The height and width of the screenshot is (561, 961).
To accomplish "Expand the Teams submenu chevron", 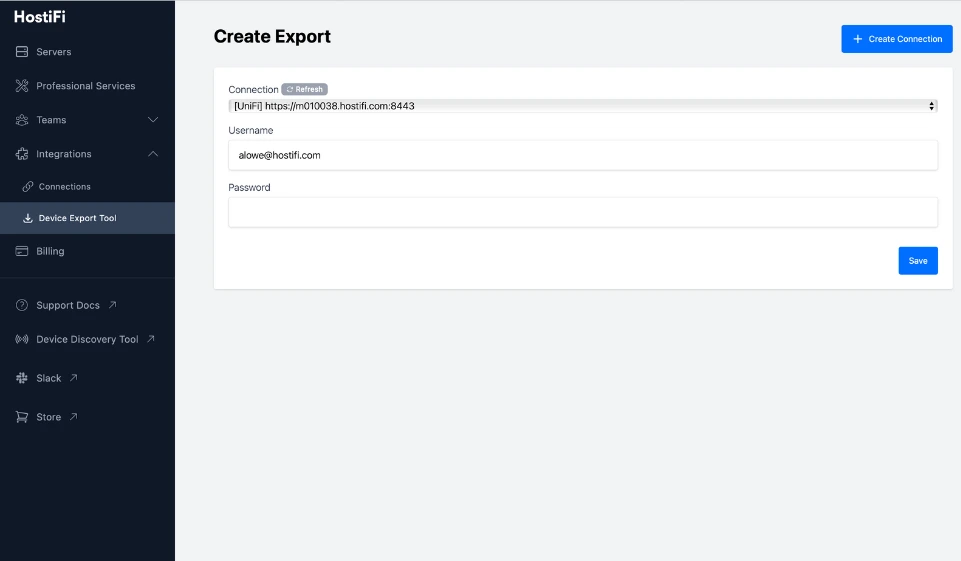I will pyautogui.click(x=153, y=120).
